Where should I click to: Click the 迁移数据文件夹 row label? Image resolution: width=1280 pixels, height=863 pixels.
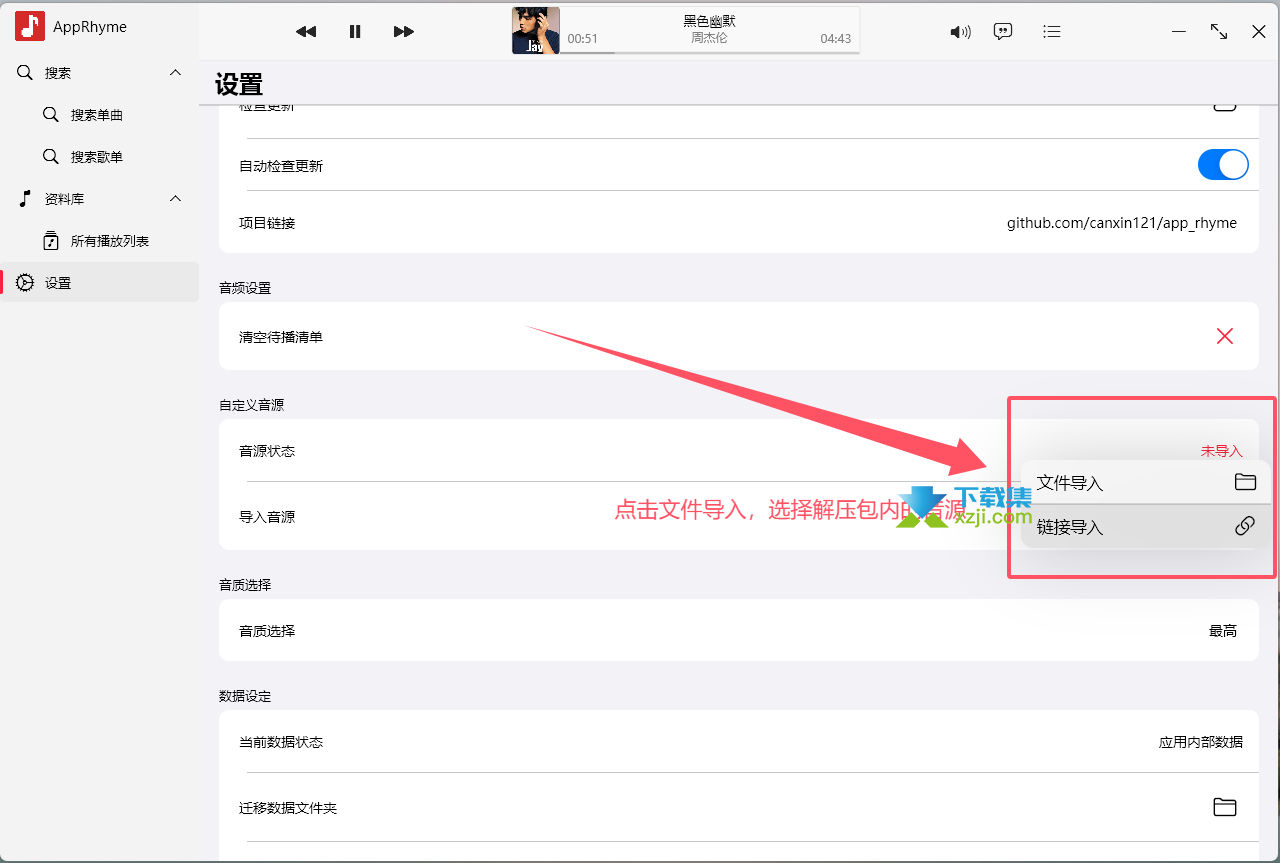point(288,808)
